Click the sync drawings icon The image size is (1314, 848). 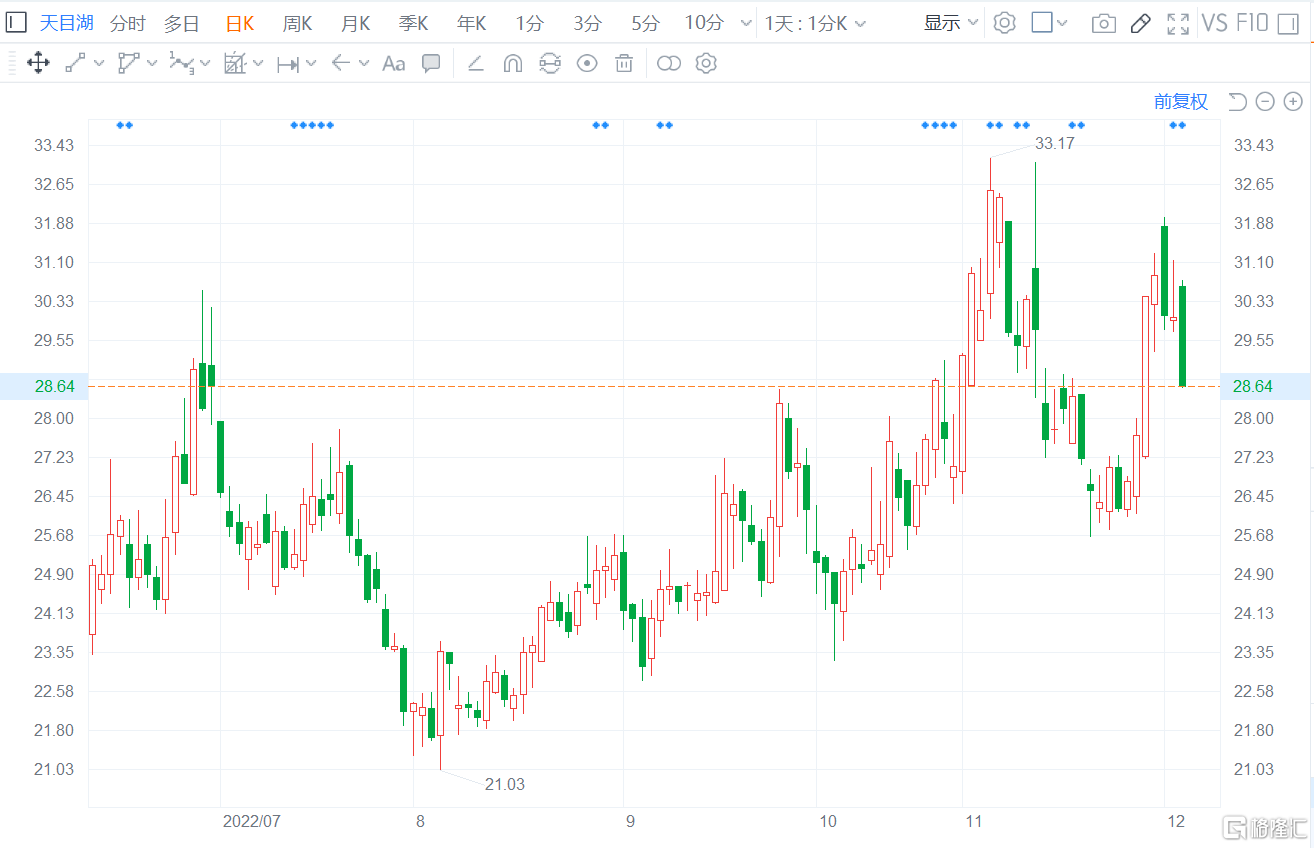tap(550, 64)
